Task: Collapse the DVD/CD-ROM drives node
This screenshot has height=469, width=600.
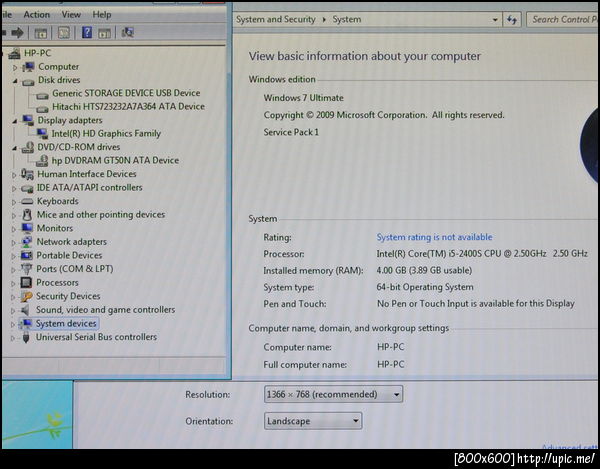Action: pos(14,148)
